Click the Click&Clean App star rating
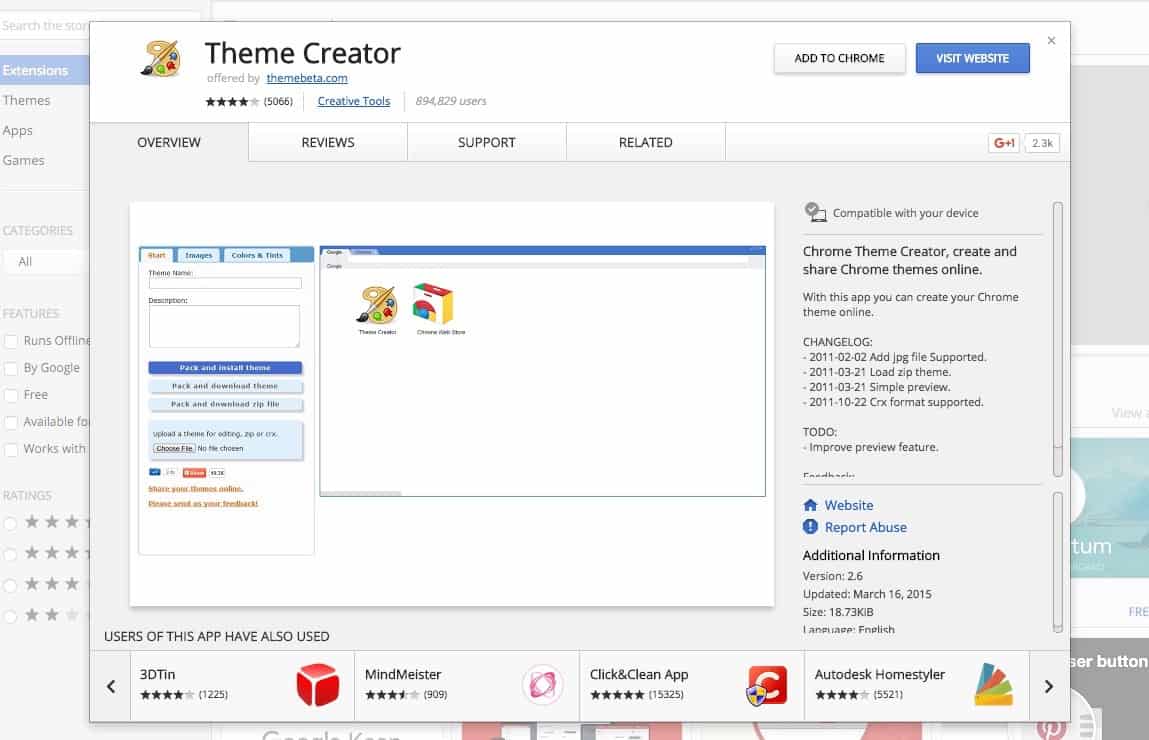This screenshot has height=740, width=1149. pyautogui.click(x=617, y=695)
